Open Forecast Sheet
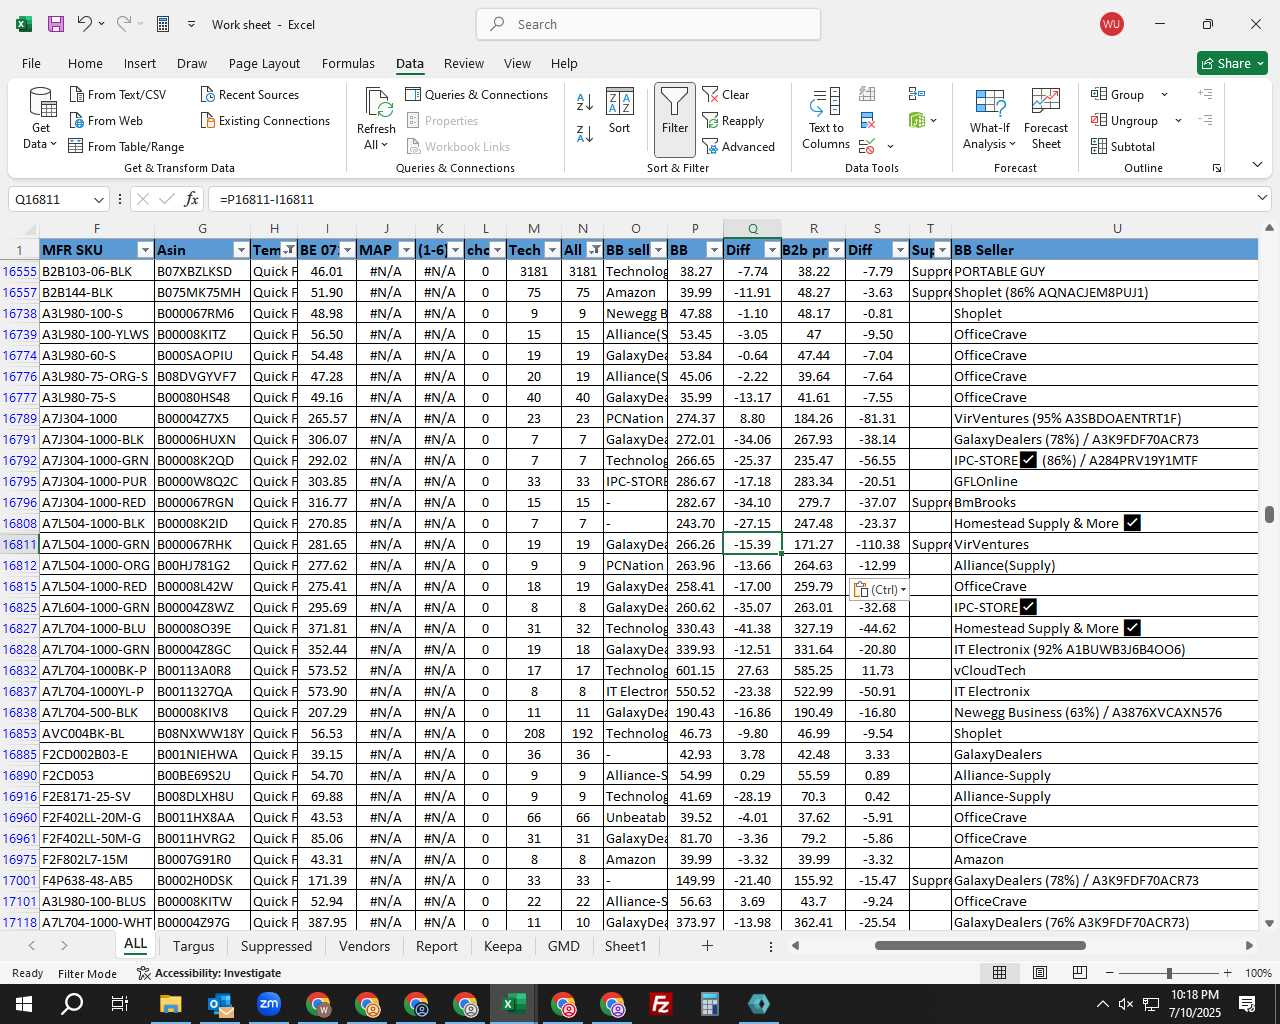 point(1046,119)
